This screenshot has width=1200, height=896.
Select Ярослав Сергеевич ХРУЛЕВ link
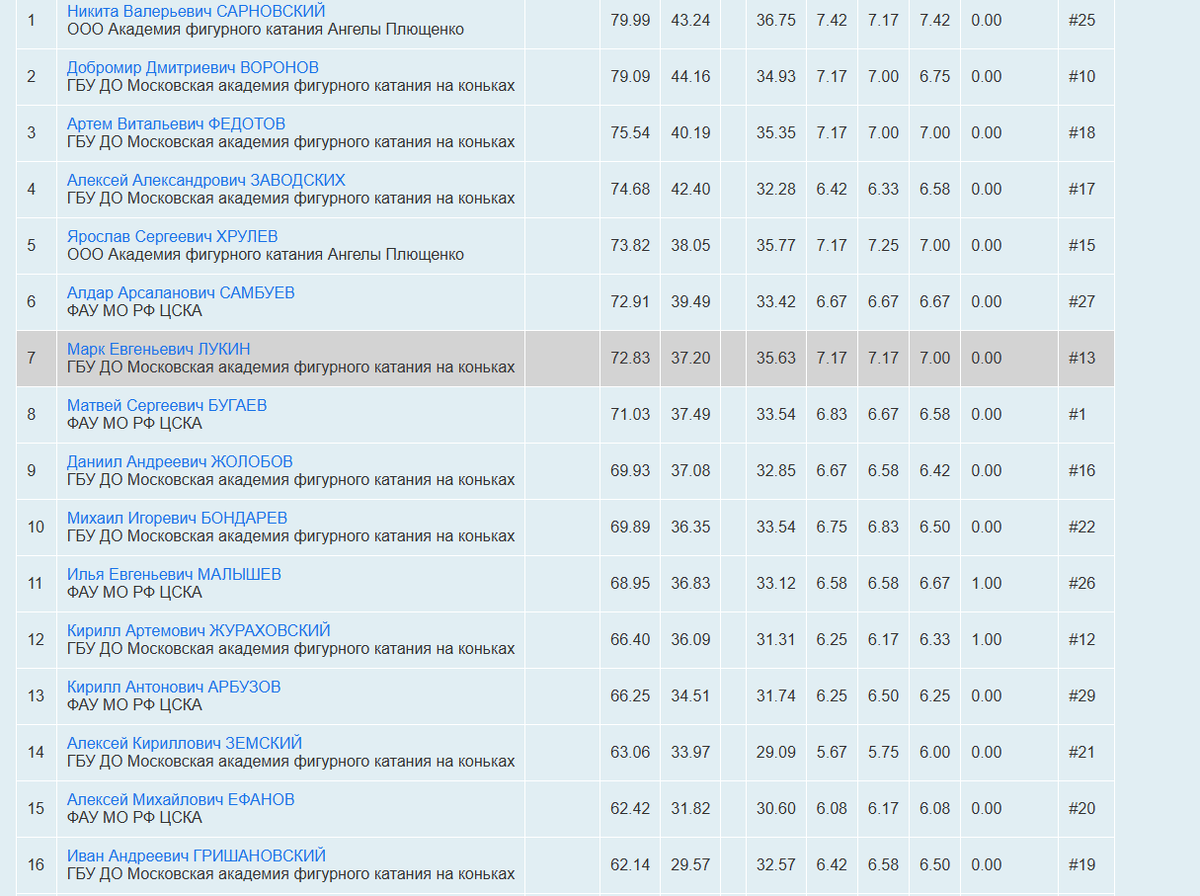click(x=172, y=236)
